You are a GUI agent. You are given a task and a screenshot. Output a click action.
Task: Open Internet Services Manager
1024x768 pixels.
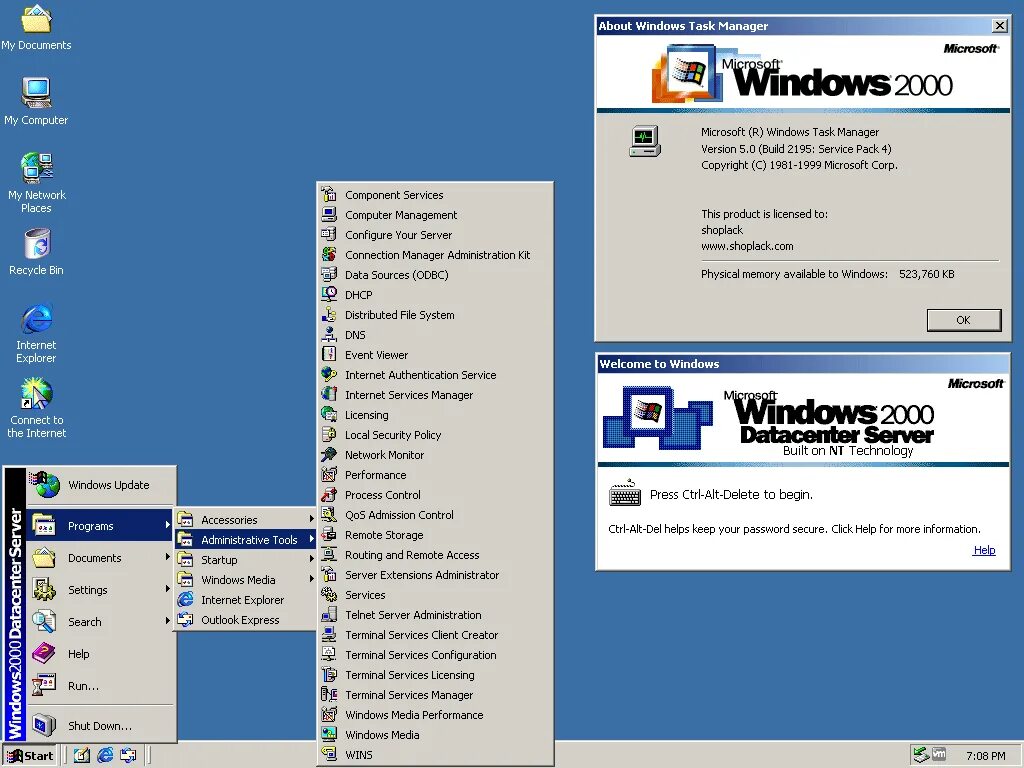coord(435,394)
